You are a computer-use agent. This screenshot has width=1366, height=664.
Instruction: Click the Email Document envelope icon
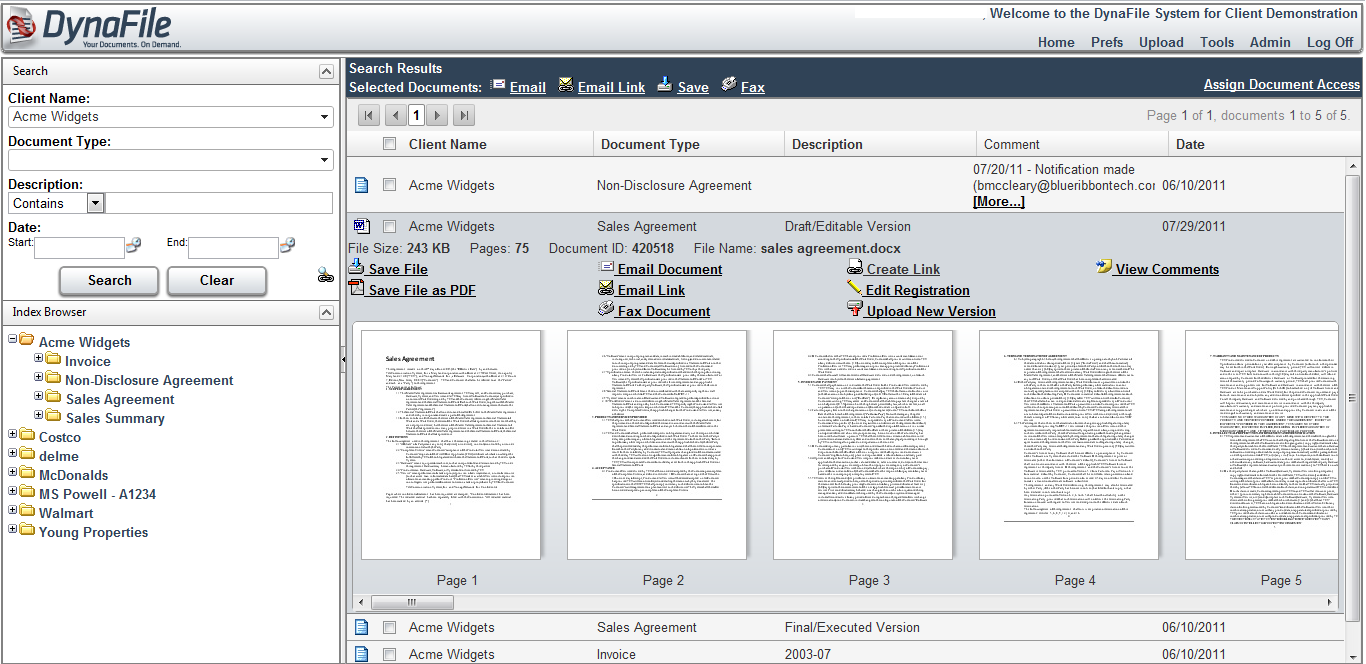point(606,267)
